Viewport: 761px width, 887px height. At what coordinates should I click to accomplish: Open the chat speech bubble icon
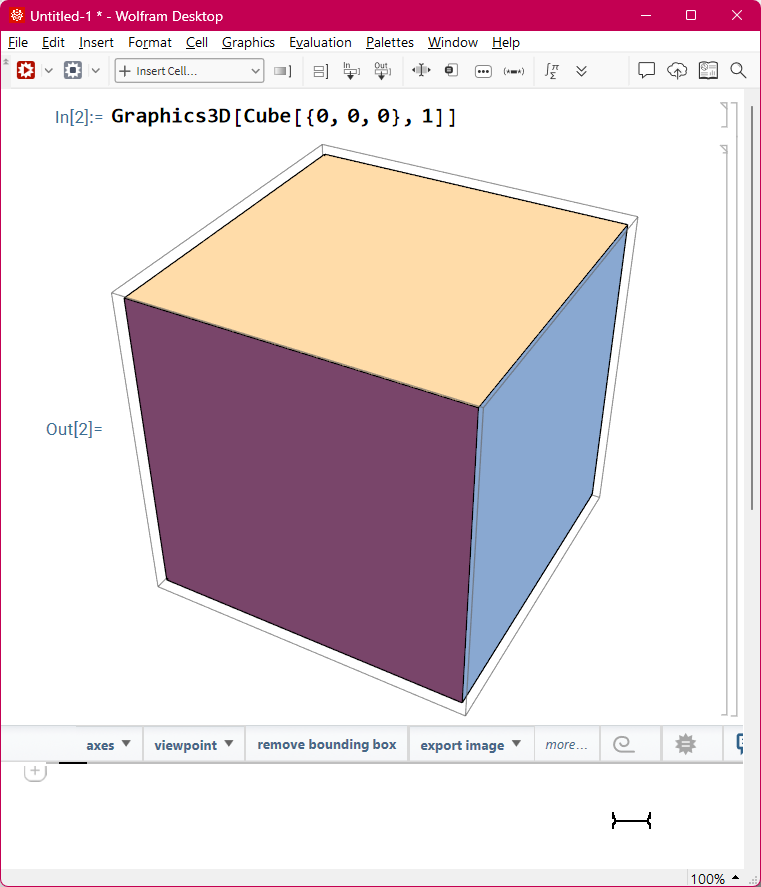point(646,70)
